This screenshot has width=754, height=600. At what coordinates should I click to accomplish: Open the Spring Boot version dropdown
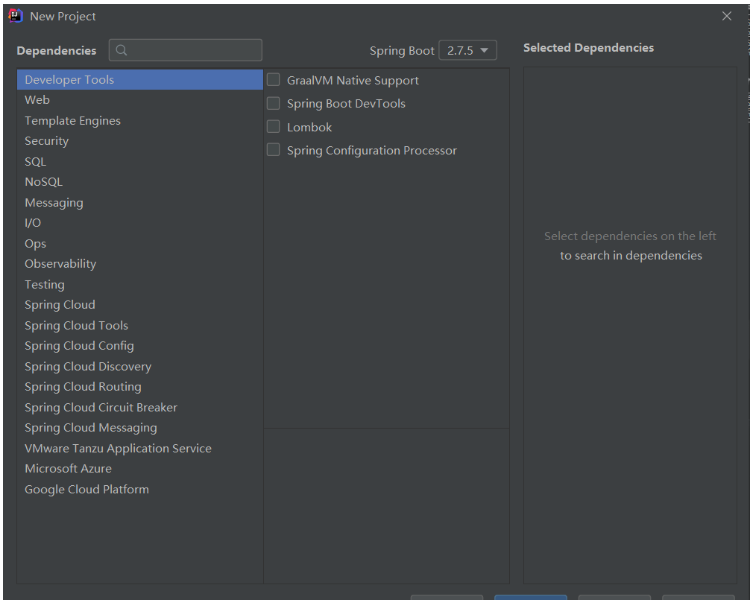coord(468,50)
